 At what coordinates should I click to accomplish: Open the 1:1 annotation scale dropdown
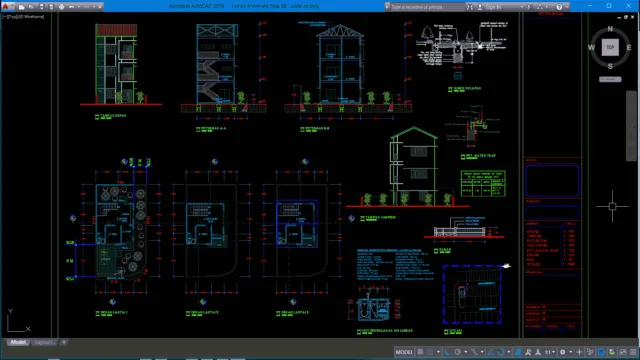(550, 352)
